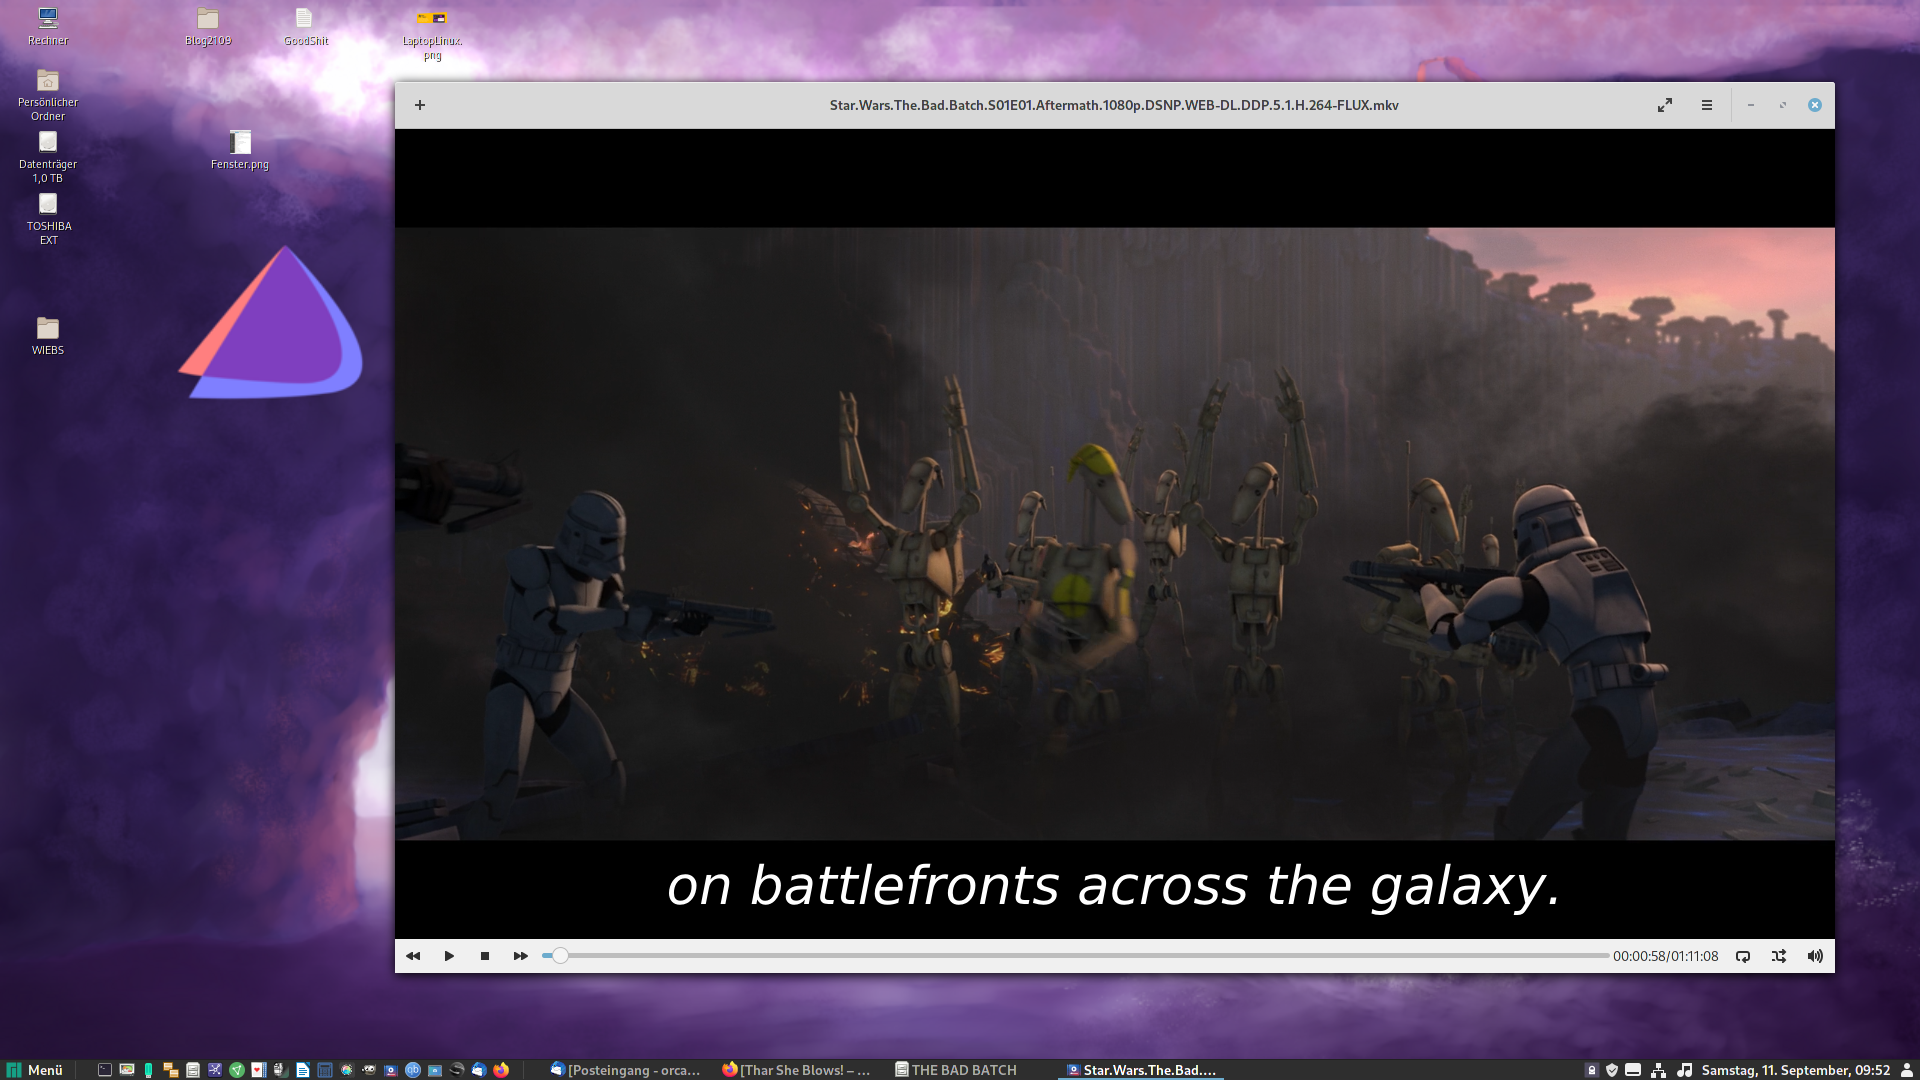The image size is (1920, 1080).
Task: Launch the calculator from the panel
Action: click(x=325, y=1070)
